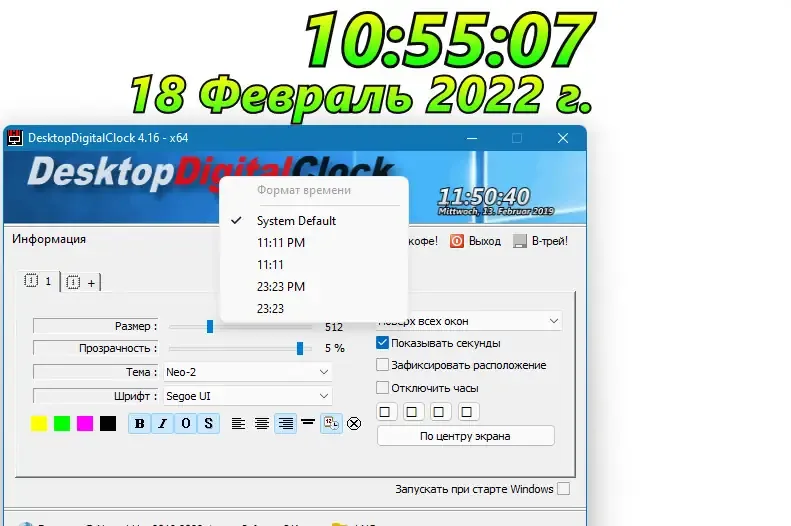Click the Выход exit button label
The height and width of the screenshot is (526, 791).
click(485, 241)
